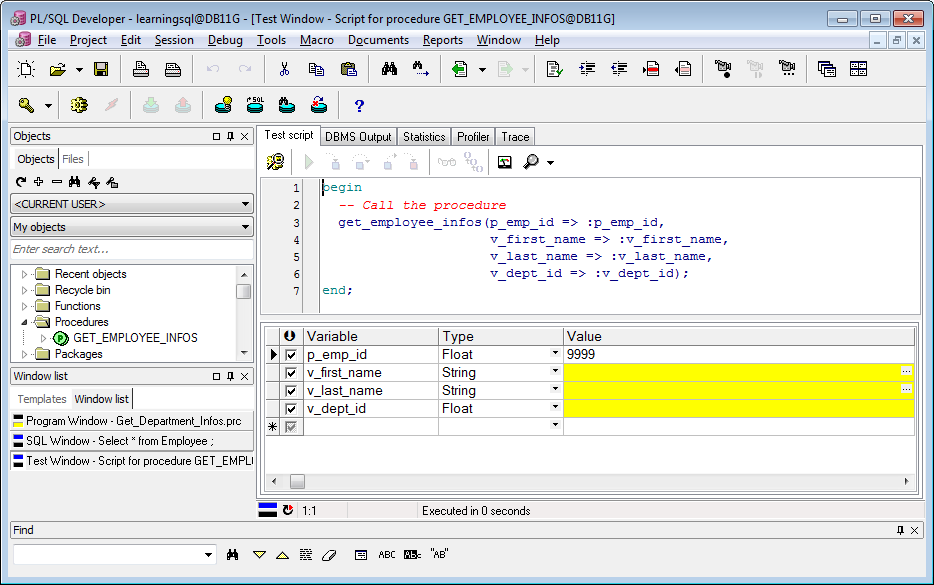The width and height of the screenshot is (934, 585).
Task: Toggle case sensitive ABC option in Find bar
Action: coord(387,555)
